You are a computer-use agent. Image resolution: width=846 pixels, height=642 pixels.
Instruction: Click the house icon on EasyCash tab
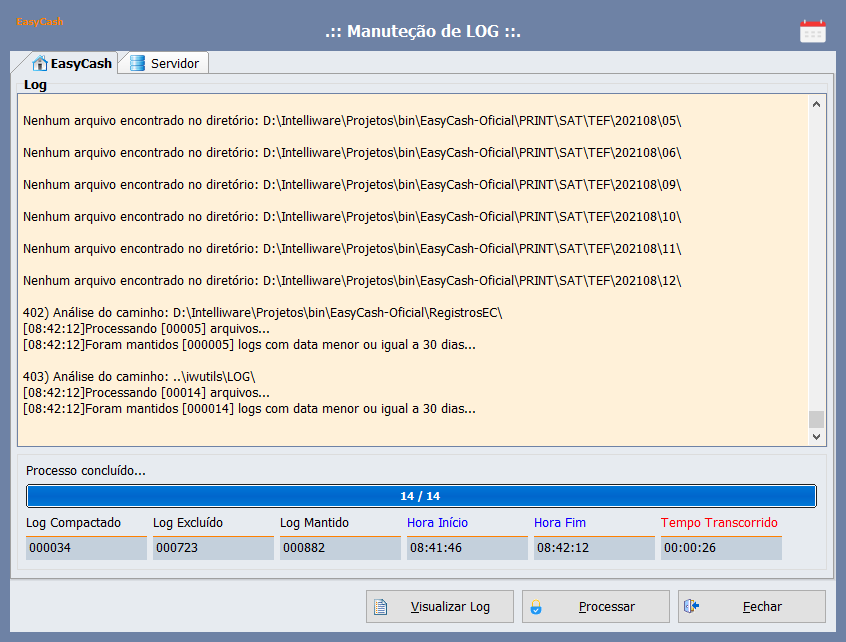(40, 63)
